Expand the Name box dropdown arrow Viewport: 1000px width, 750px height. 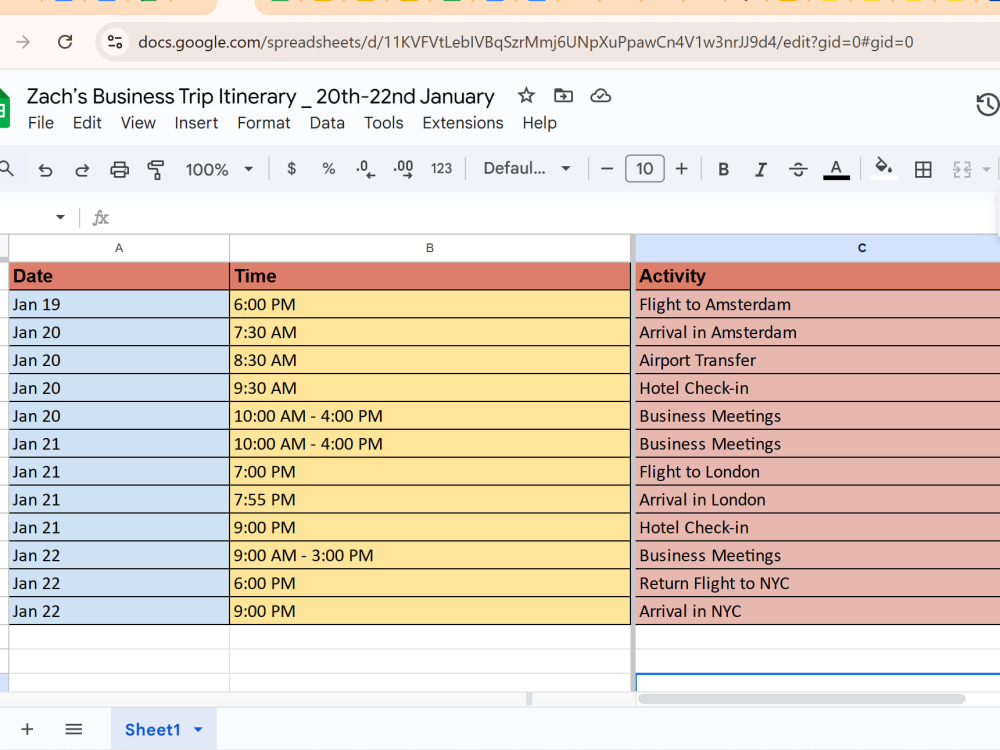[60, 217]
